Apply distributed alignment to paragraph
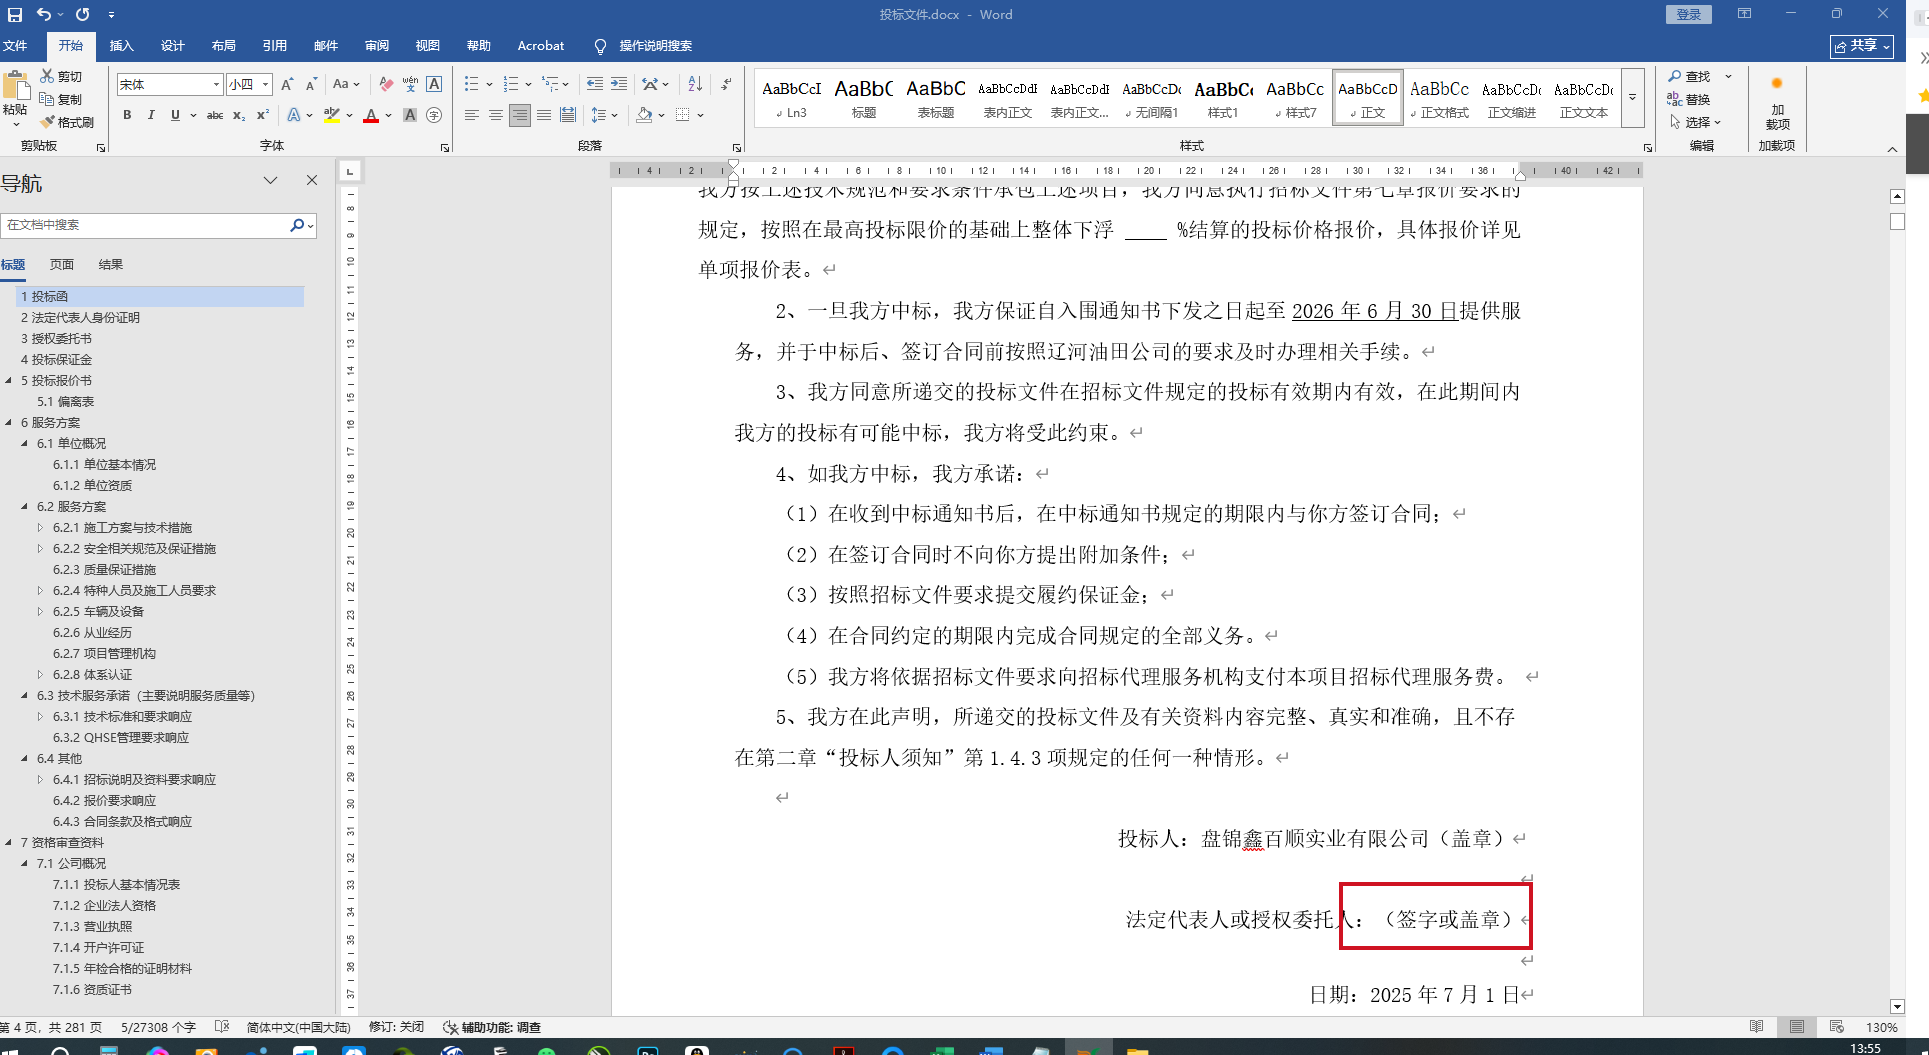 [568, 116]
